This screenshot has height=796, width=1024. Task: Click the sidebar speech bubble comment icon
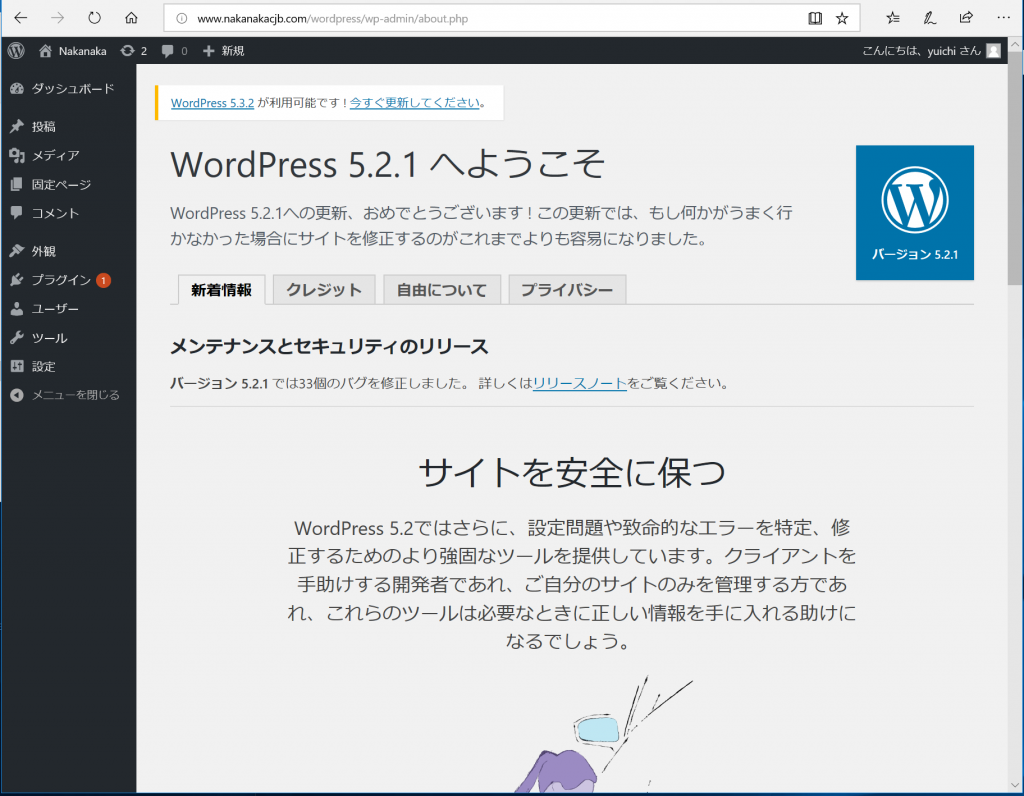(17, 213)
